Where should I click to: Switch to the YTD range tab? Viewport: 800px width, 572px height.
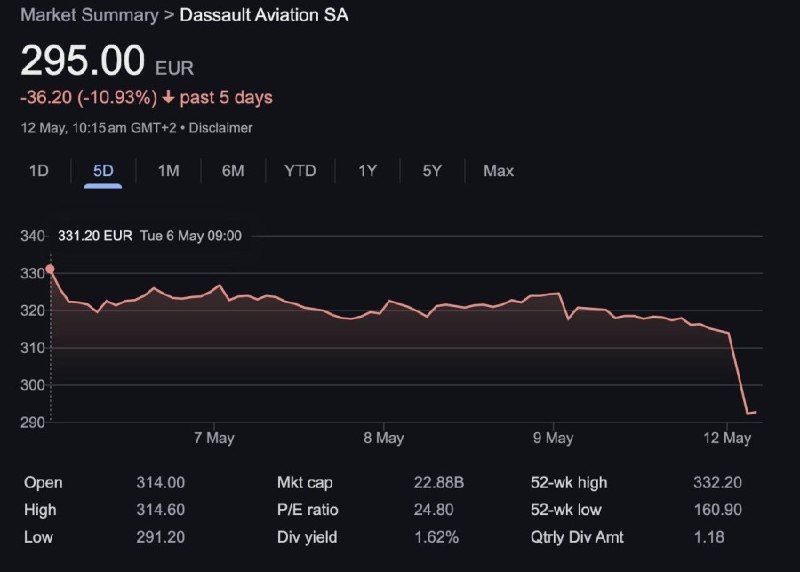click(x=300, y=170)
